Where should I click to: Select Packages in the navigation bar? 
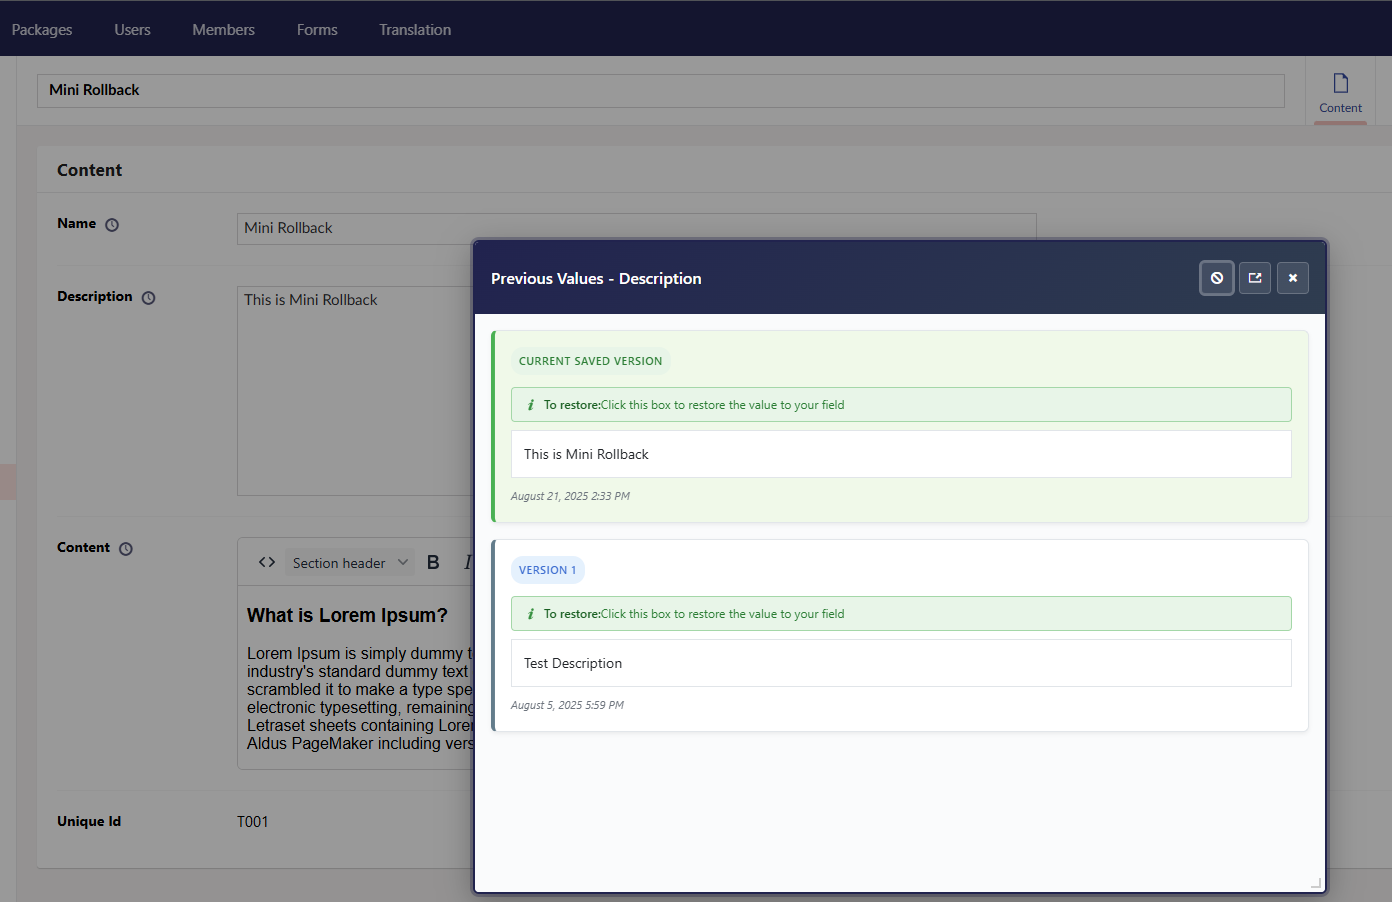tap(41, 29)
